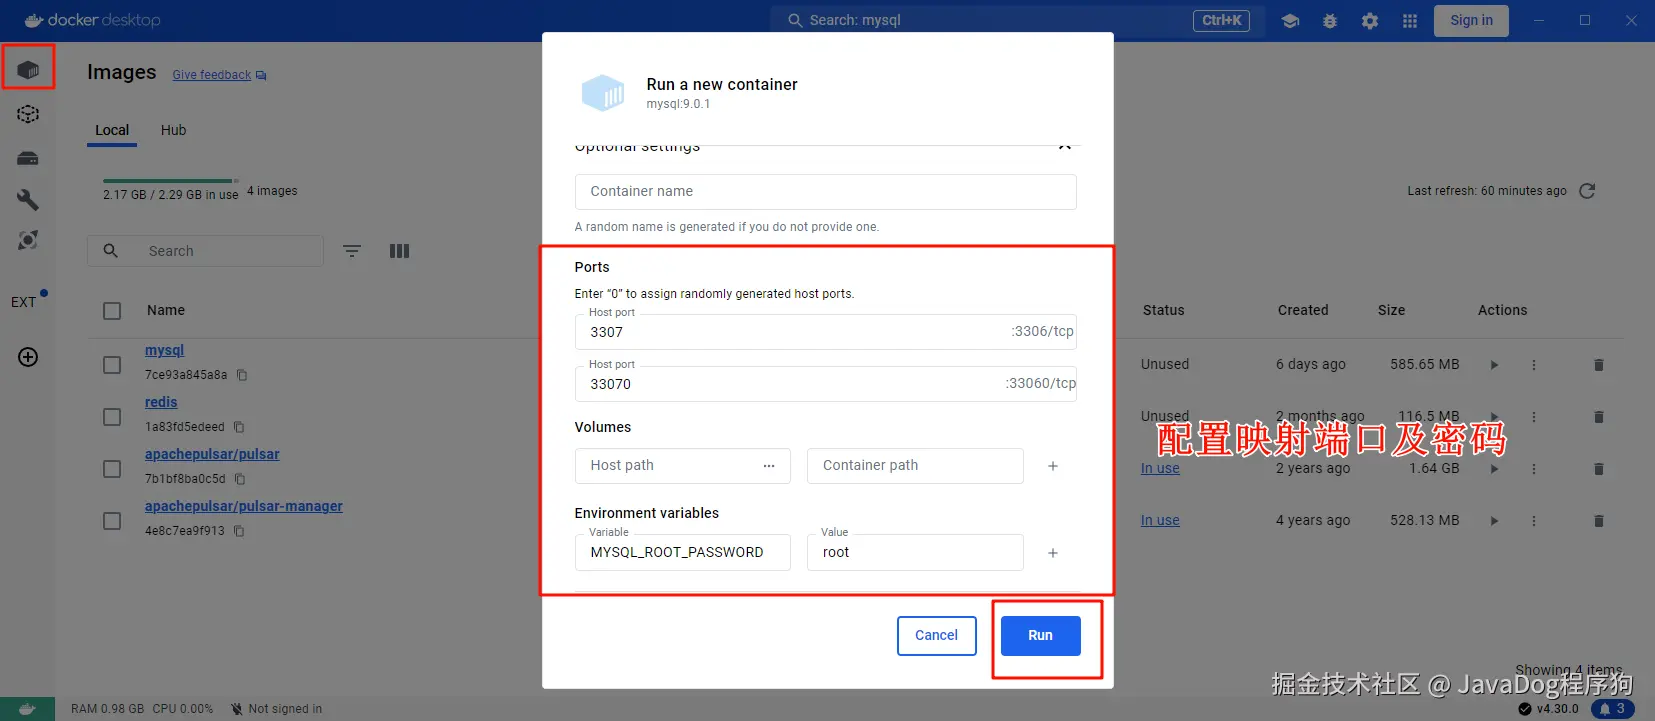Open the apachepulsar/pulsar-manager image link
This screenshot has width=1655, height=721.
click(x=244, y=506)
